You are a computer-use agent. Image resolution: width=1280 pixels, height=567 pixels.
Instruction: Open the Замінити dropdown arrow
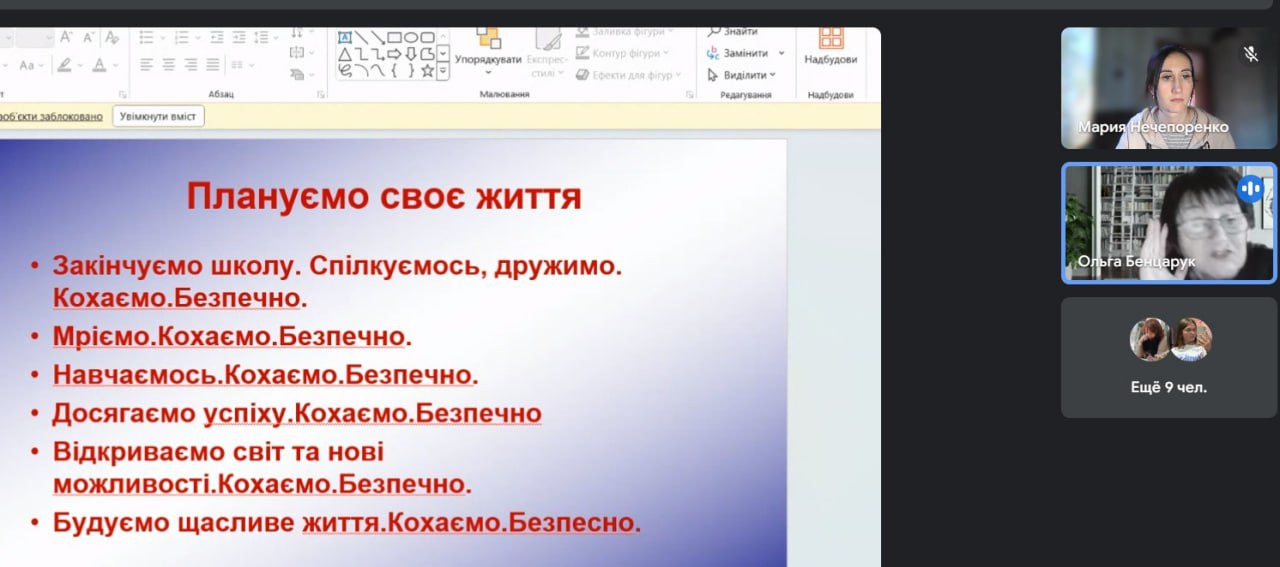coord(782,53)
